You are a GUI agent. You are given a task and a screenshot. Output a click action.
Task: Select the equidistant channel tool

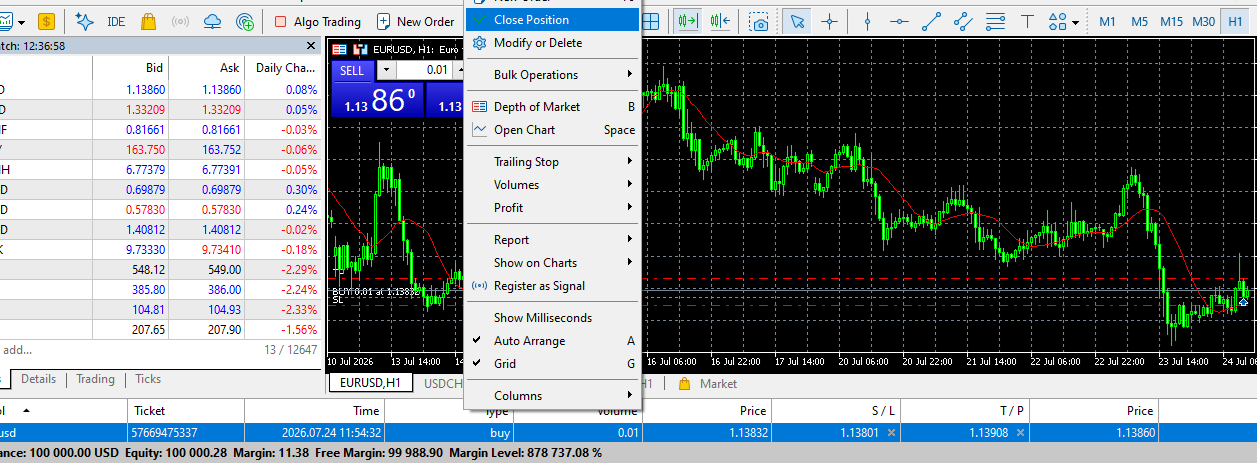click(963, 21)
